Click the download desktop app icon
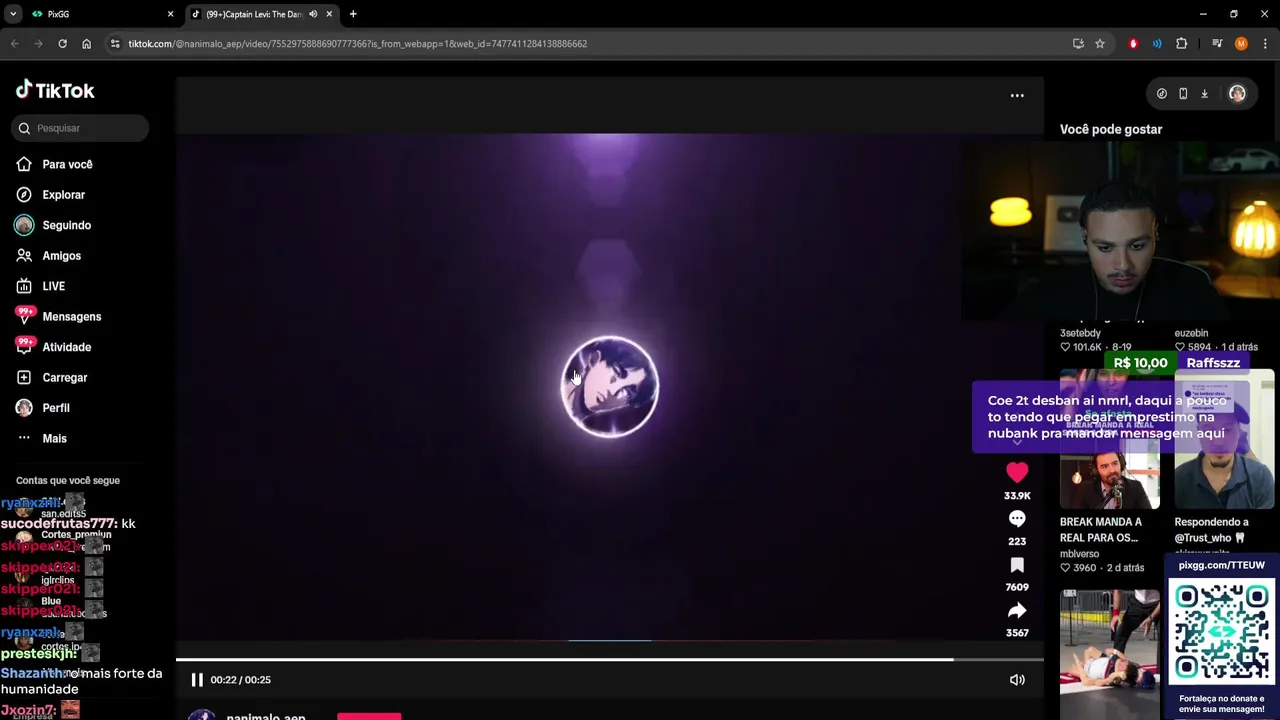The width and height of the screenshot is (1280, 720). point(1205,94)
